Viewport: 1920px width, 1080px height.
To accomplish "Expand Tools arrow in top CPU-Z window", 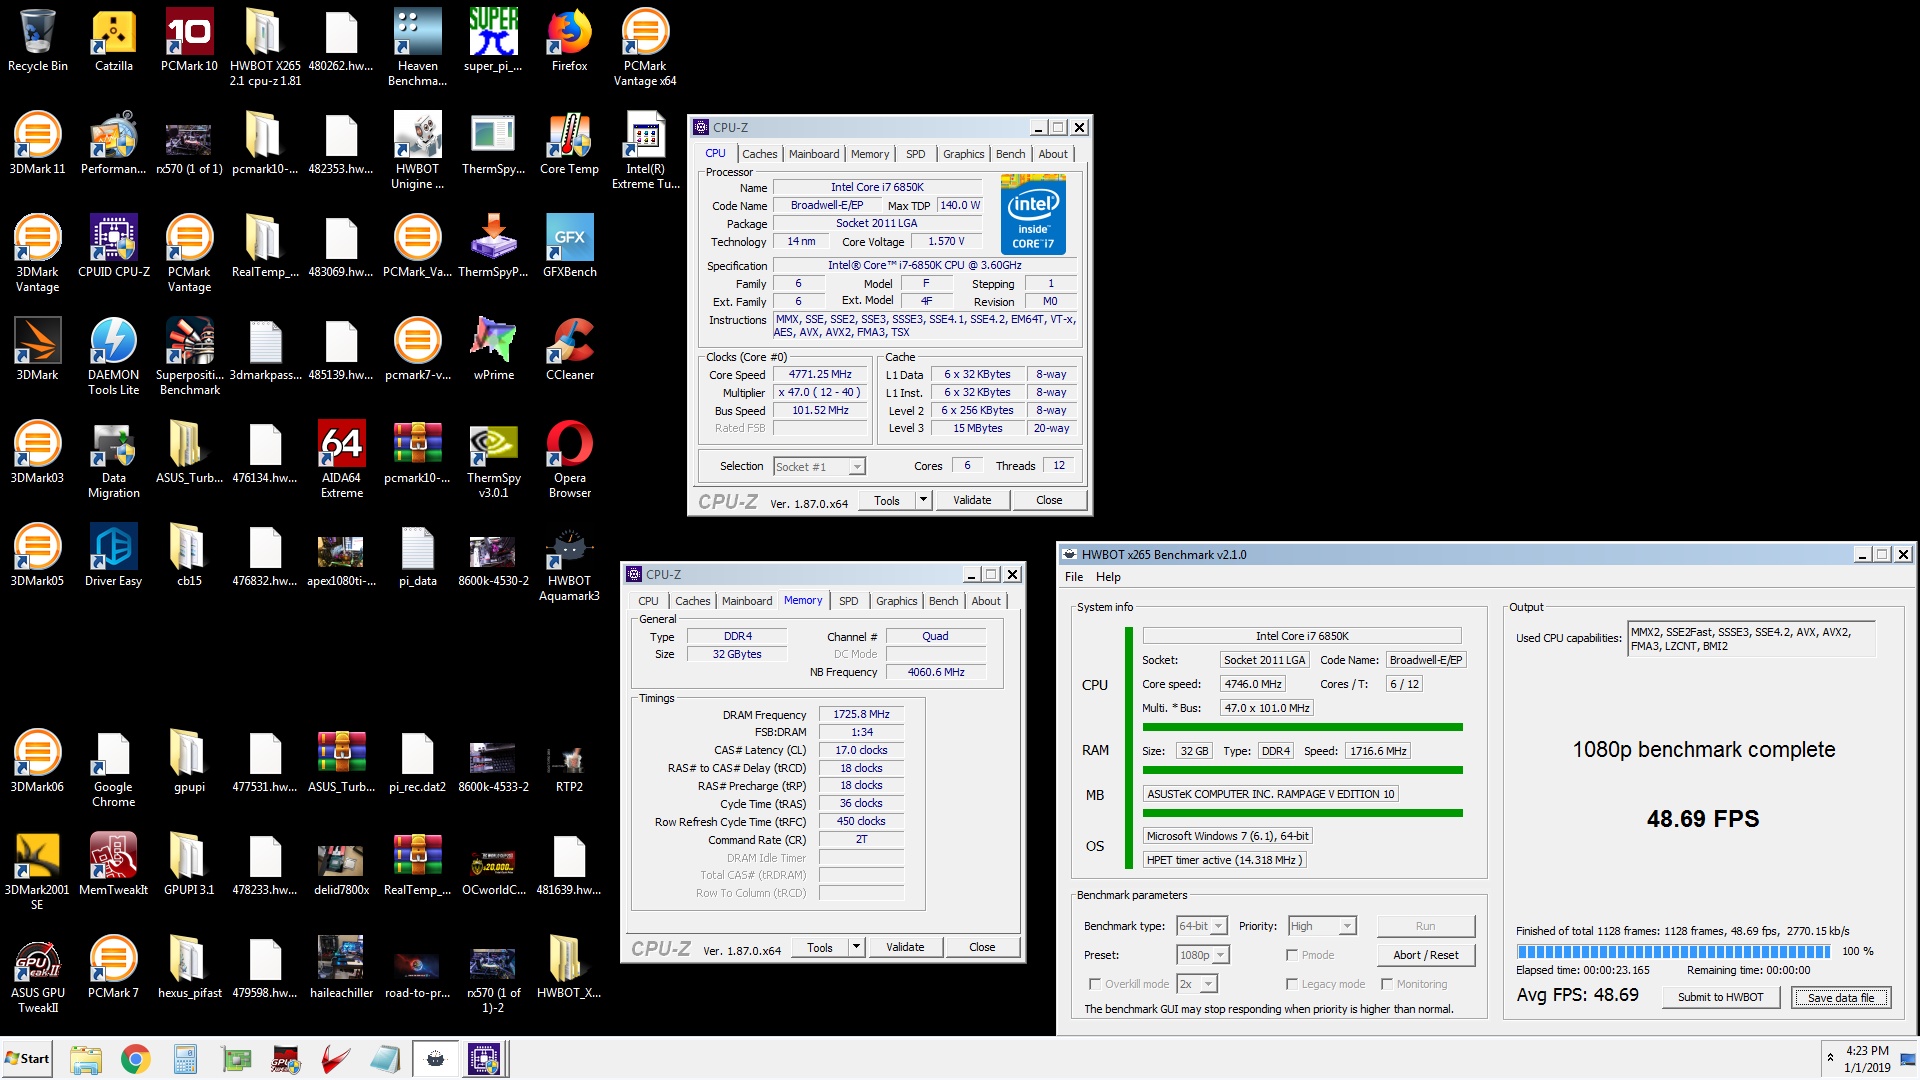I will [923, 500].
